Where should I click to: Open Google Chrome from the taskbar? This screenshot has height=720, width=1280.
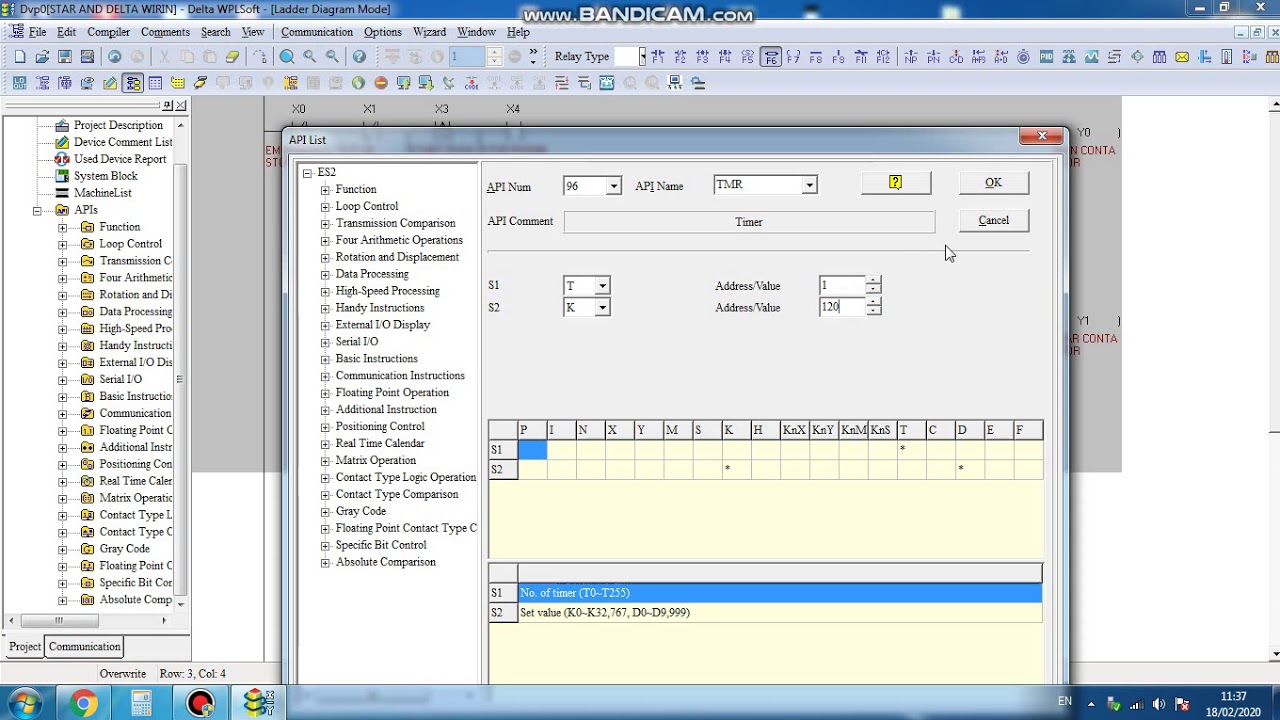pyautogui.click(x=83, y=704)
